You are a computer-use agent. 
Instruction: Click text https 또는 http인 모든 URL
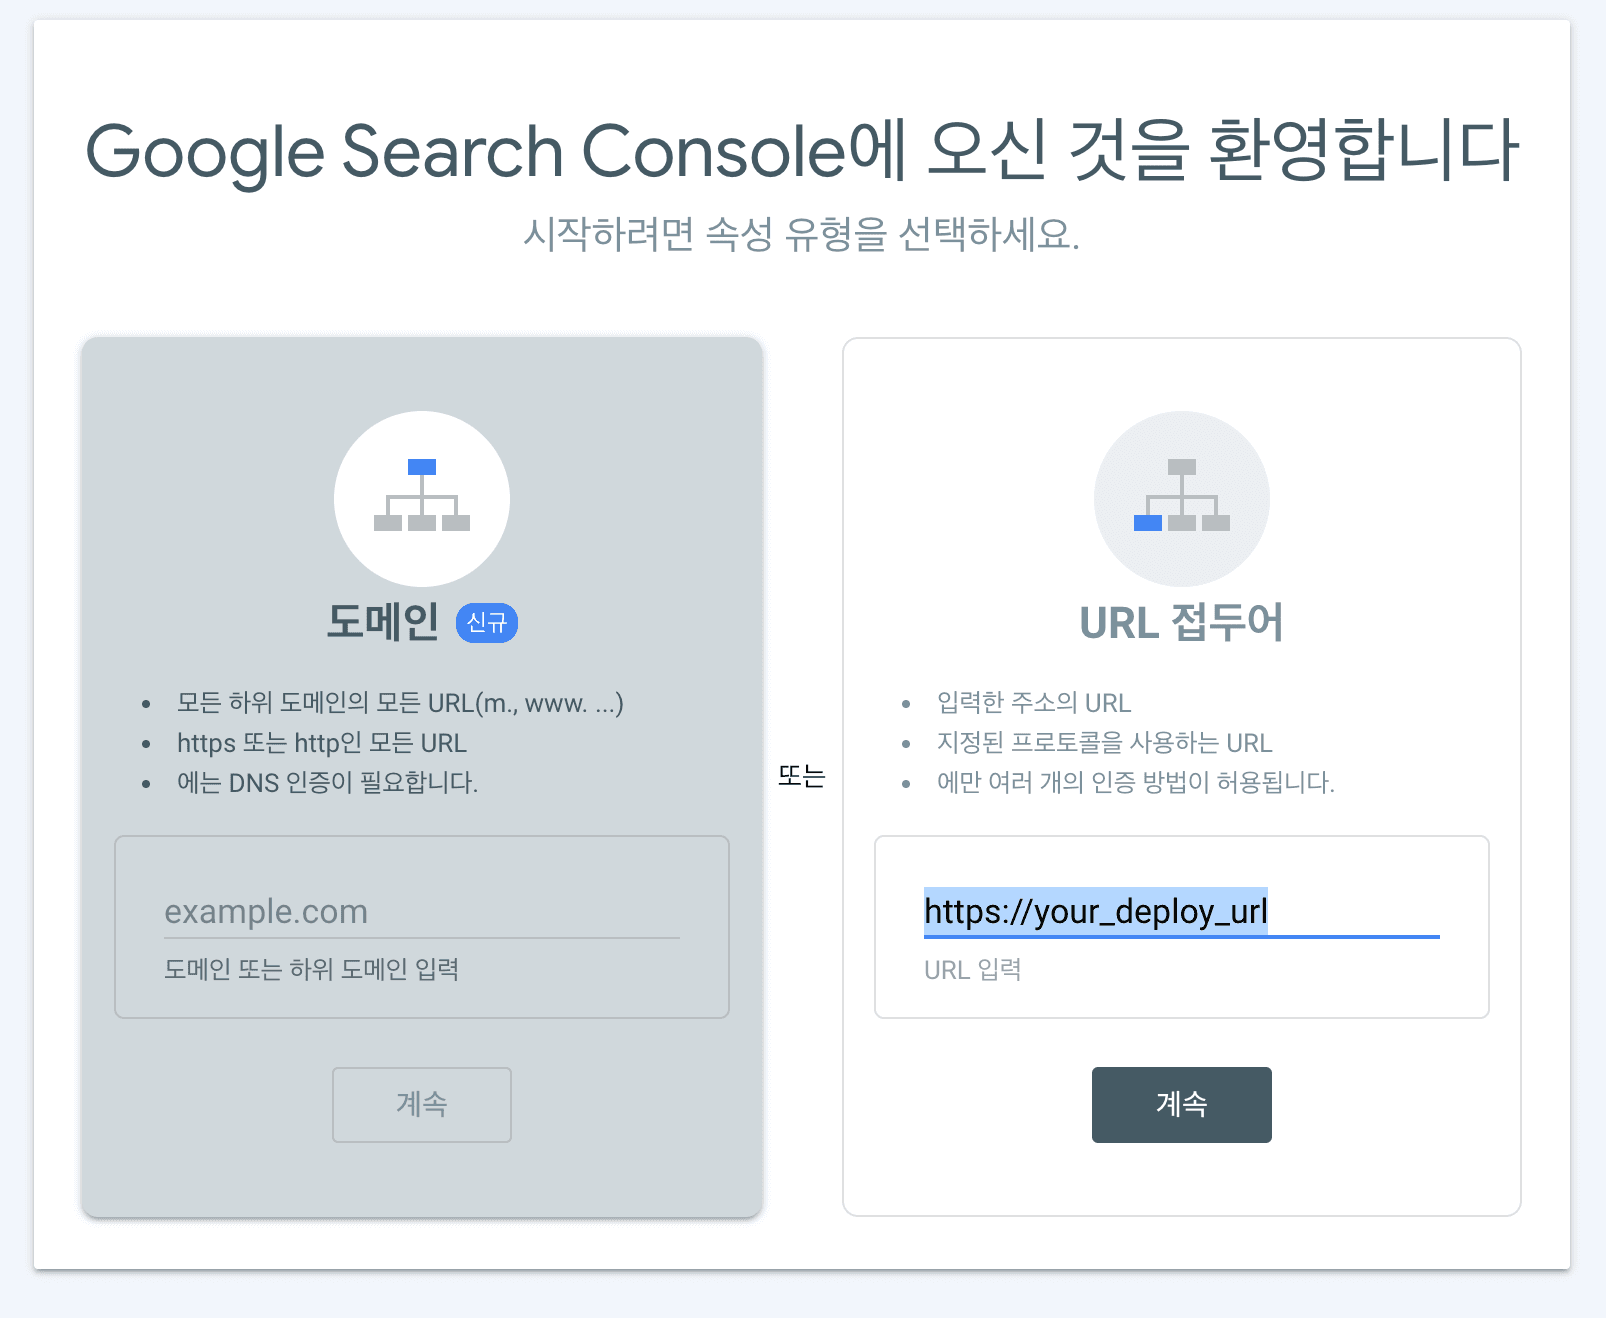click(x=322, y=743)
